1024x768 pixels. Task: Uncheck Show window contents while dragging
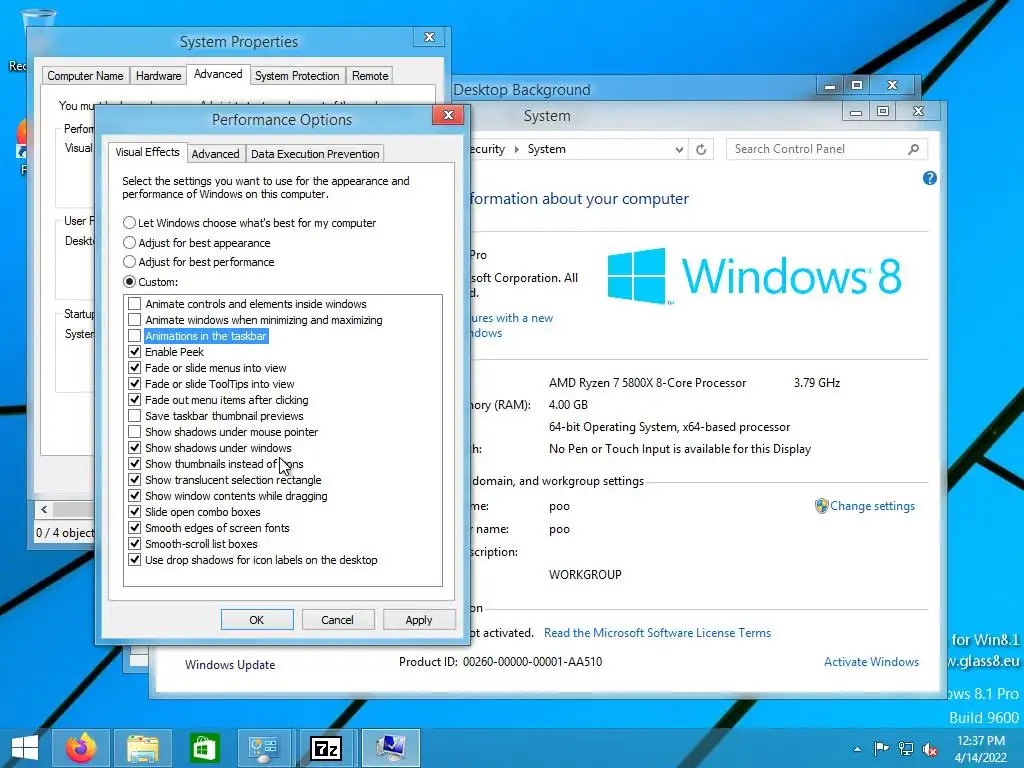click(135, 496)
